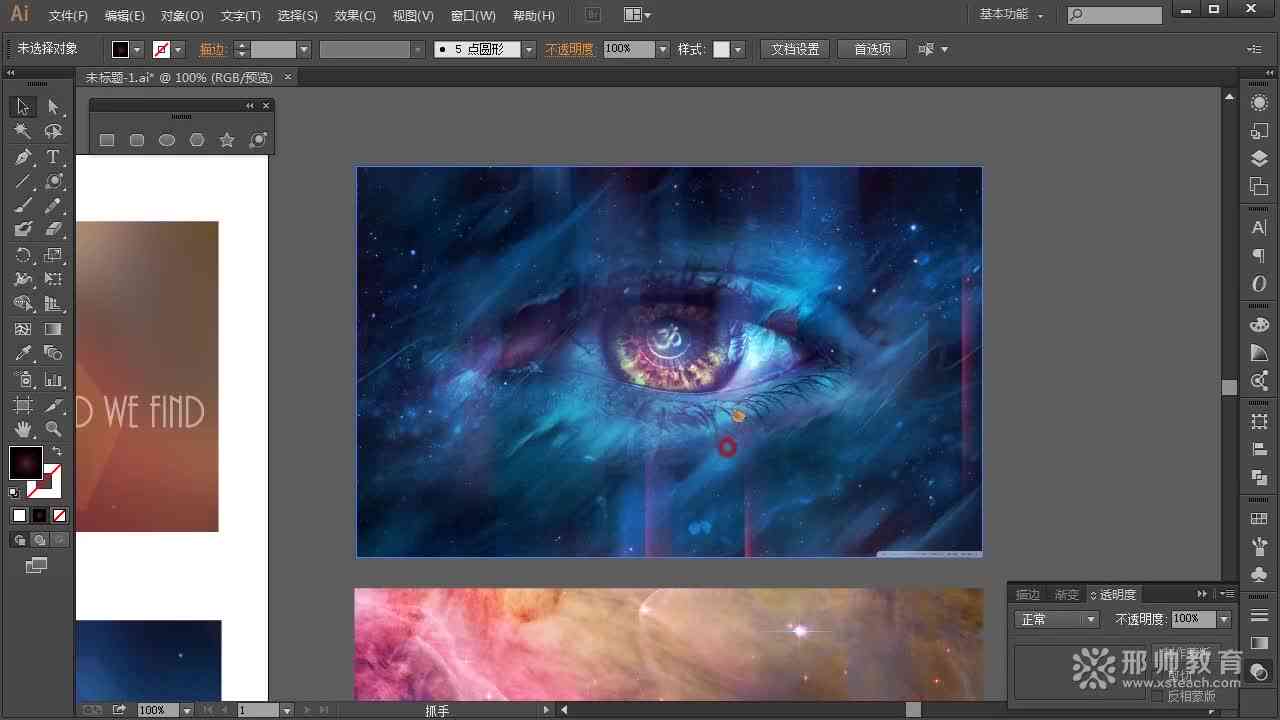Select the Scale tool
This screenshot has width=1280, height=720.
click(53, 255)
